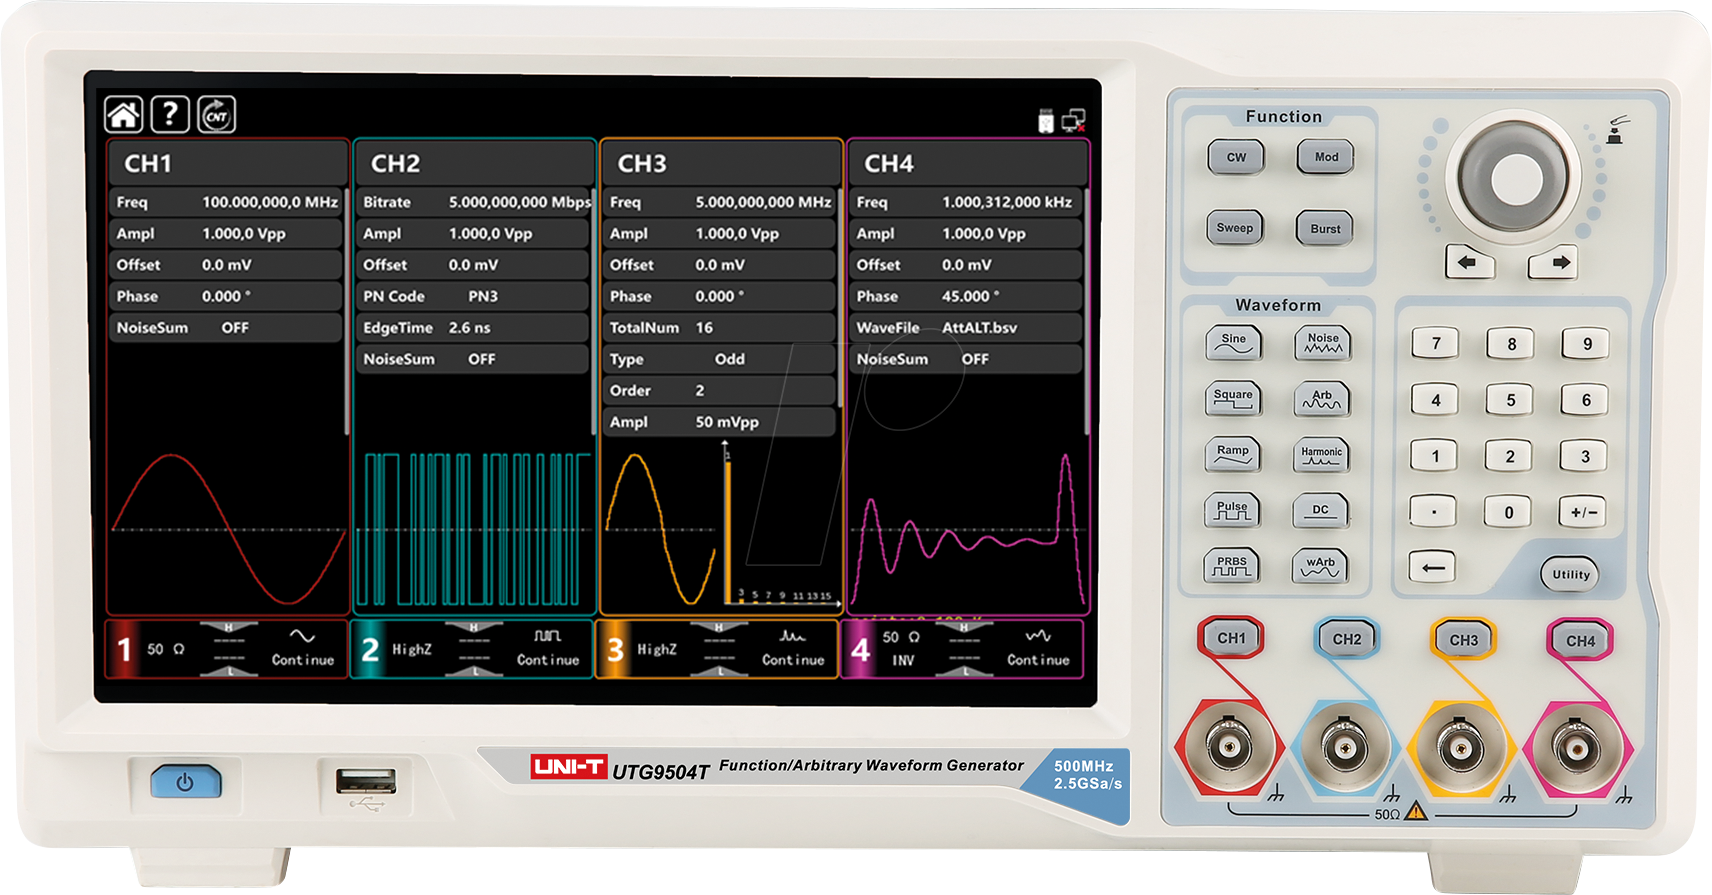
Task: Push the blue power button
Action: pos(186,782)
